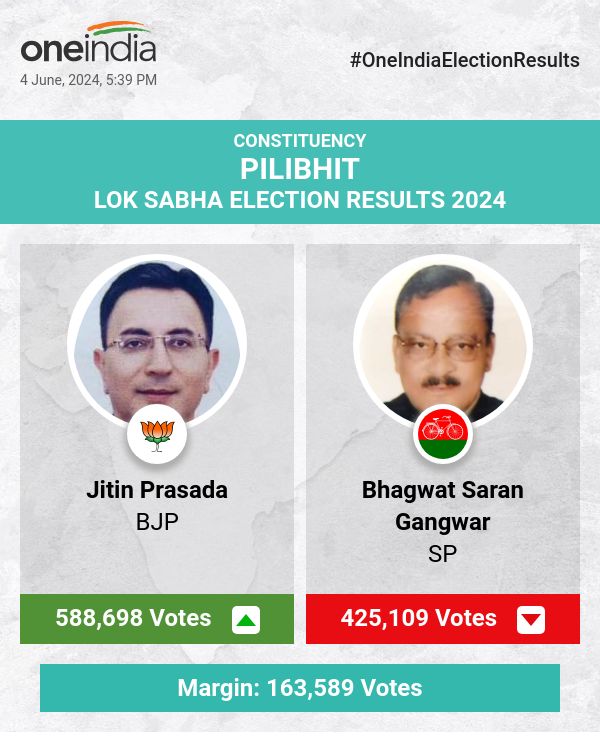
Task: Click the CONSTITUENCY label text
Action: point(300,141)
